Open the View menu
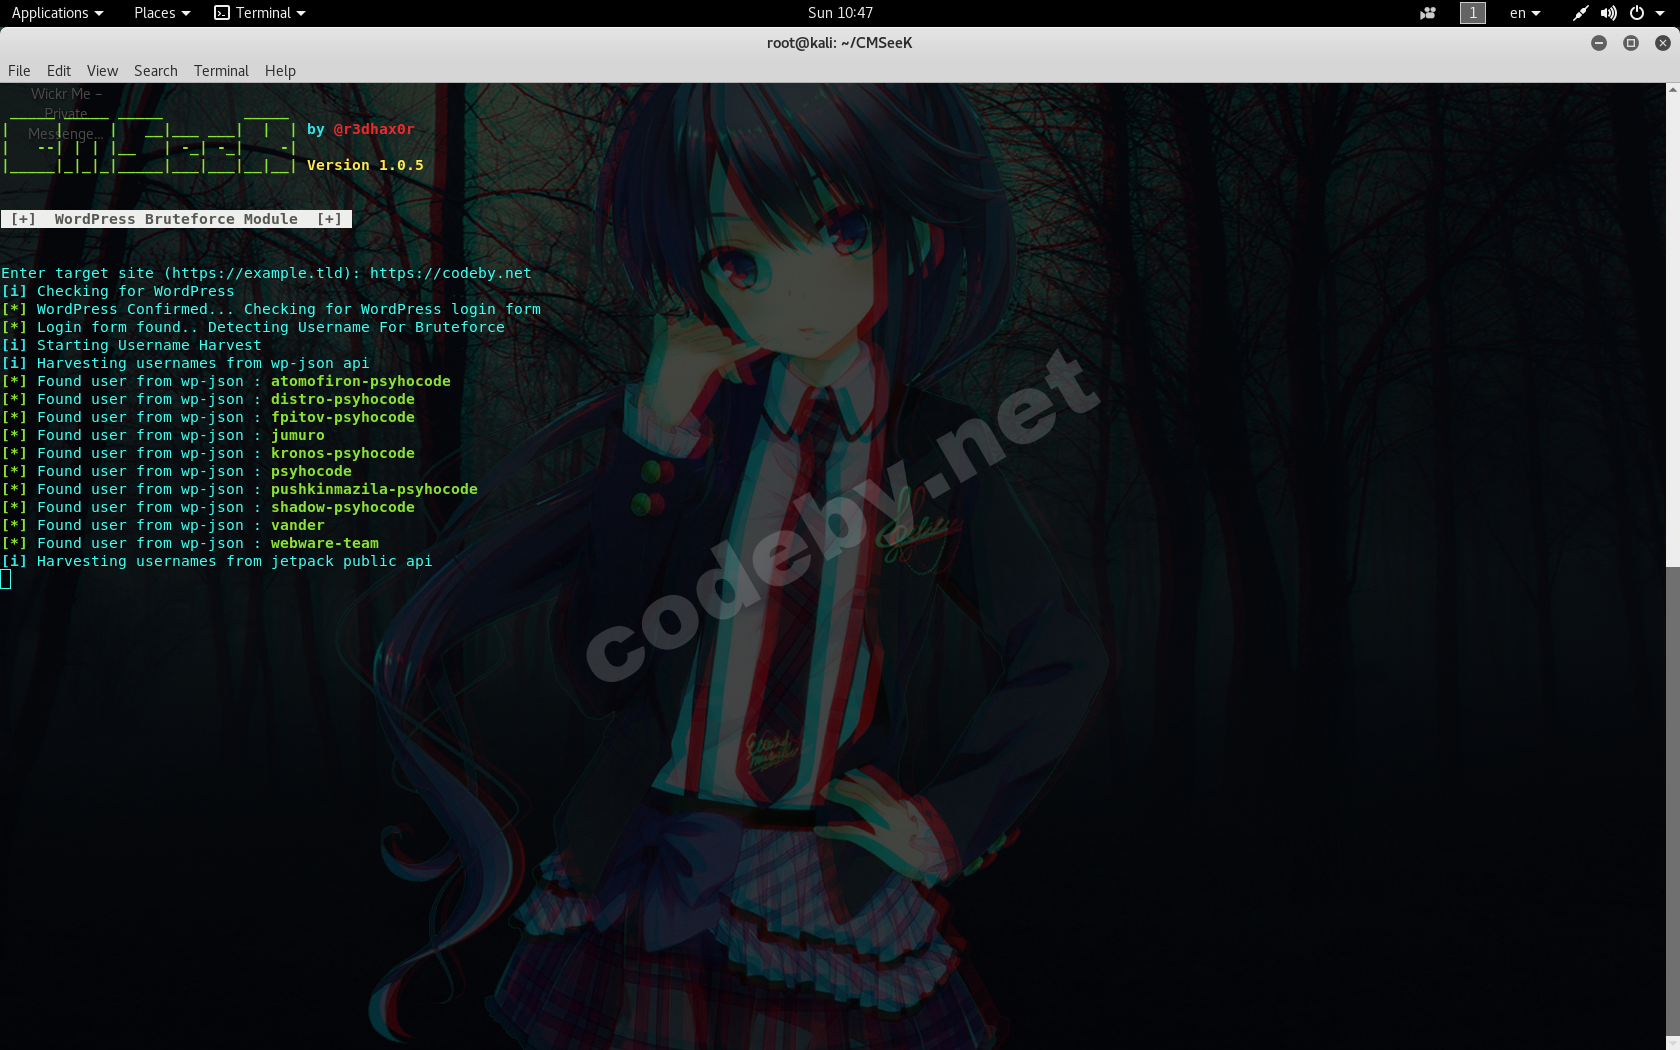 (102, 71)
